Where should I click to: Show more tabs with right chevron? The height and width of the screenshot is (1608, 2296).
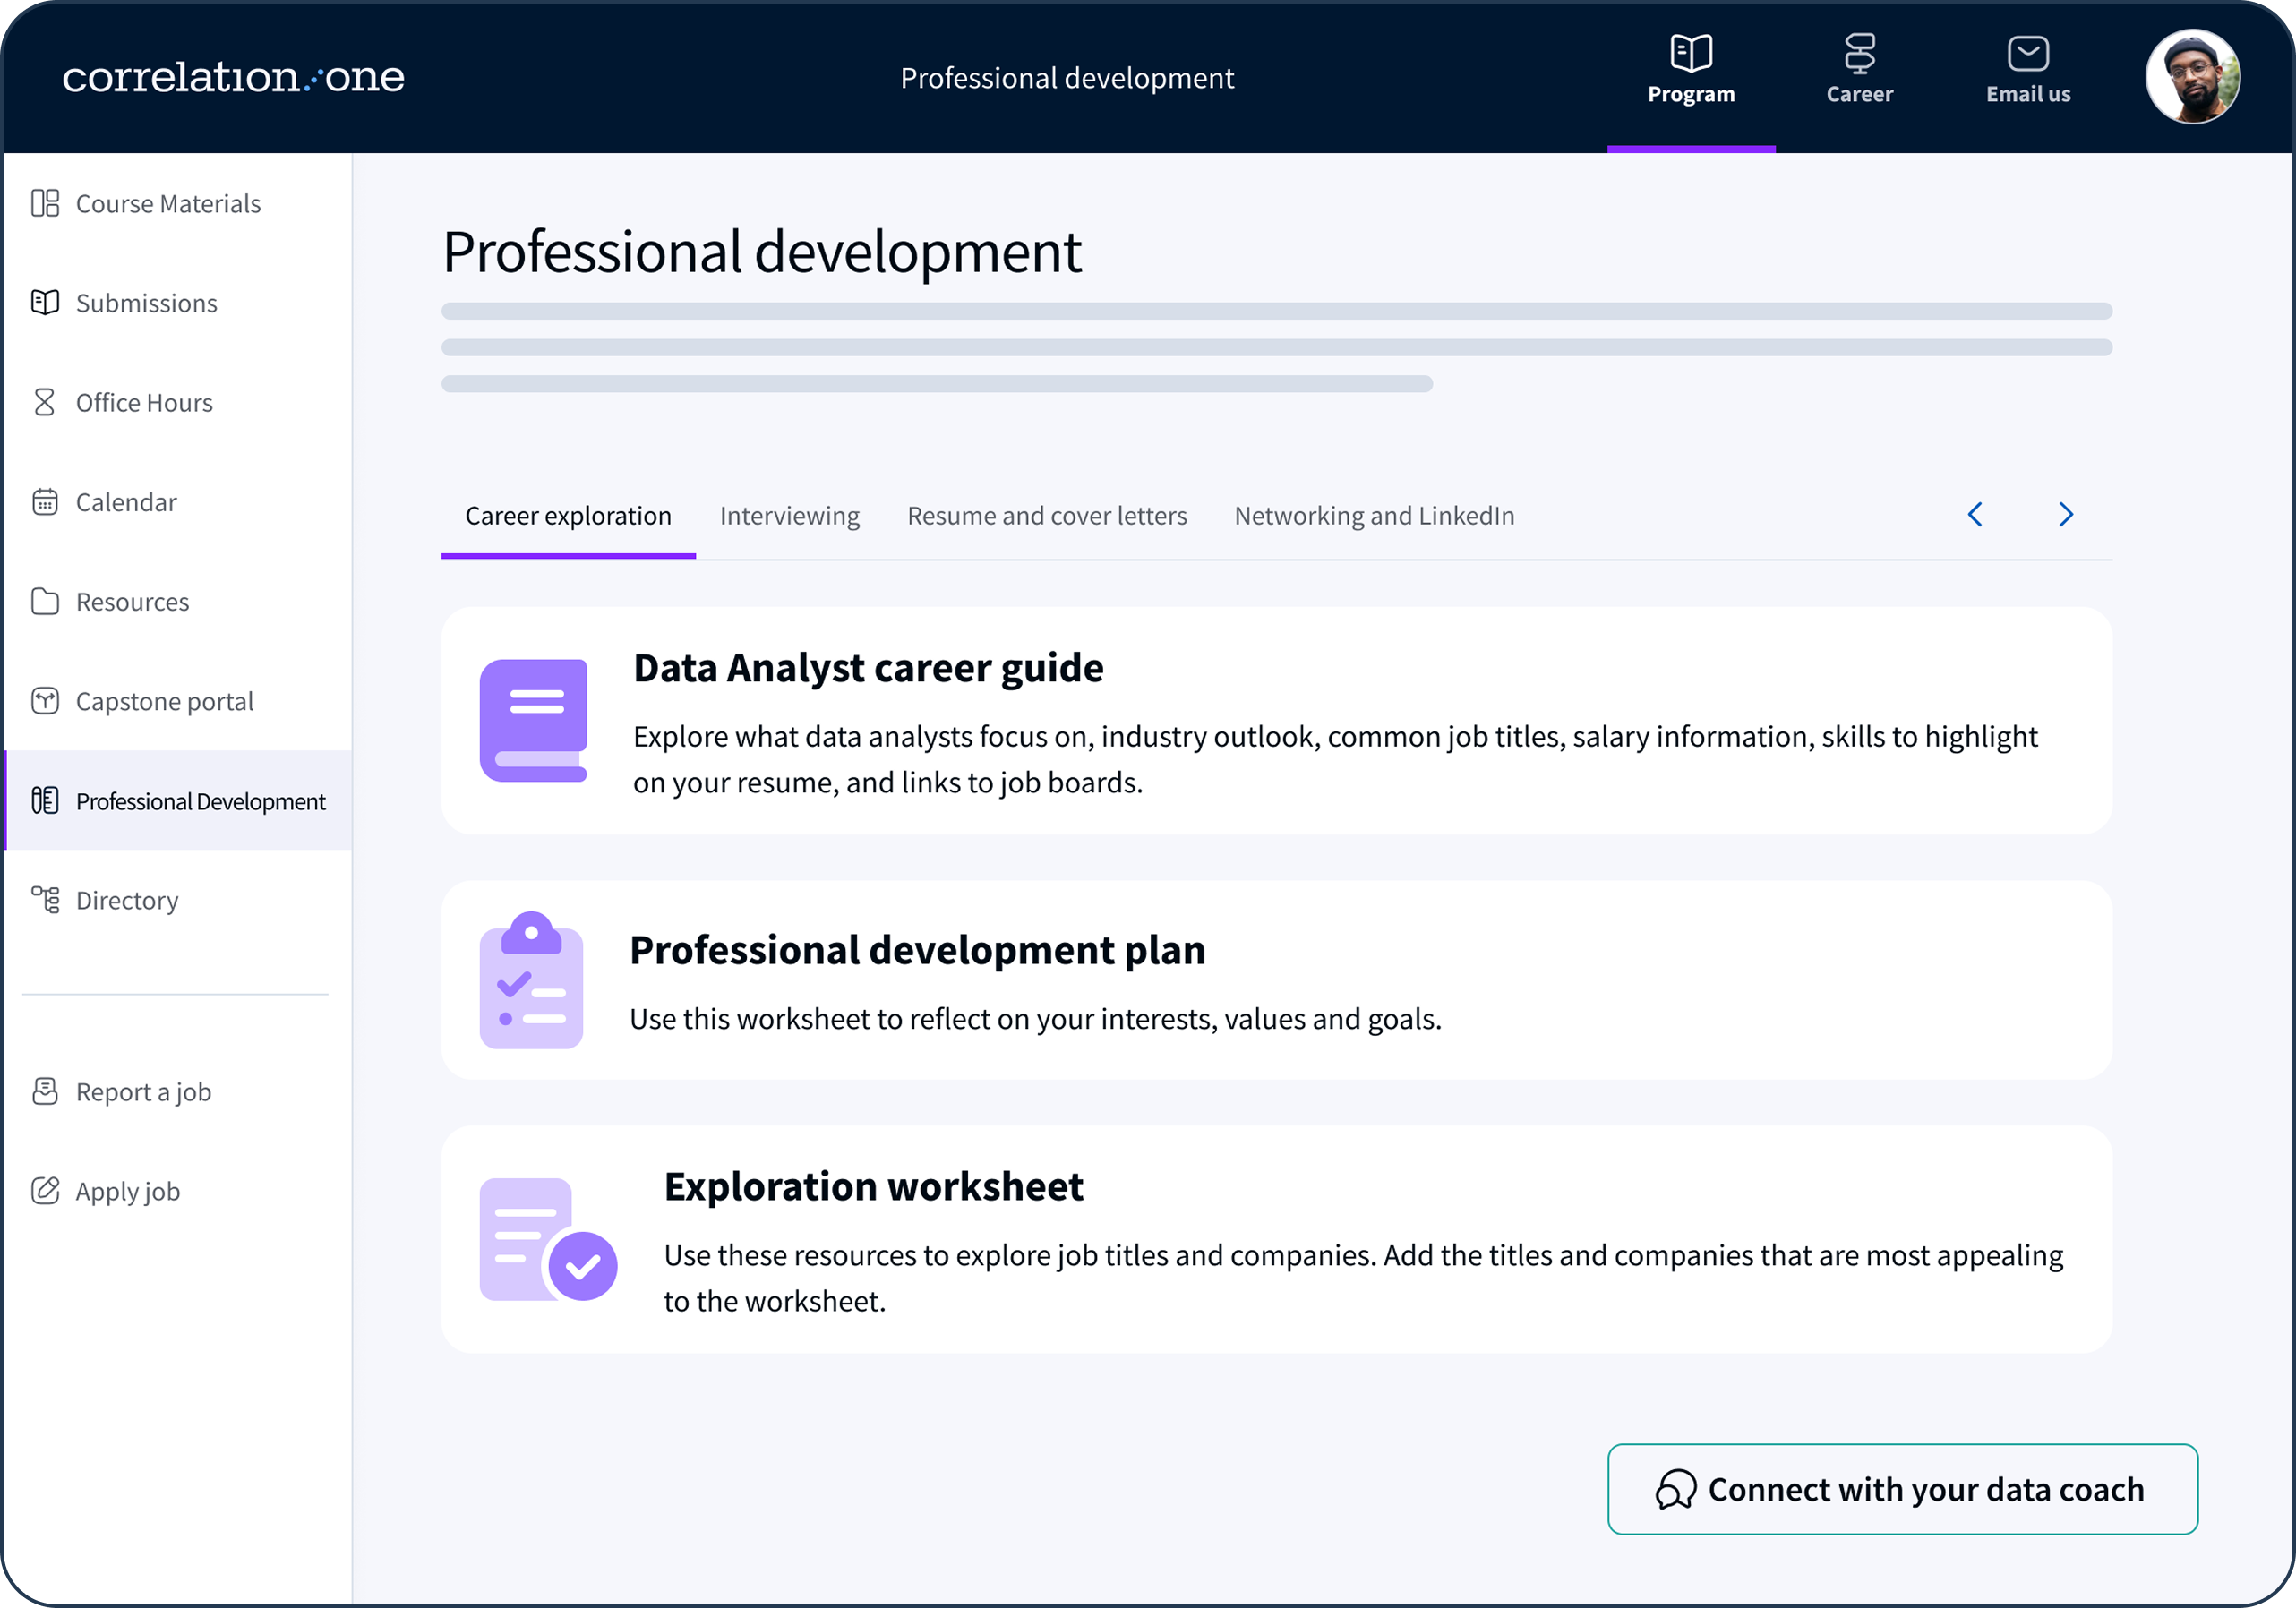(2066, 515)
